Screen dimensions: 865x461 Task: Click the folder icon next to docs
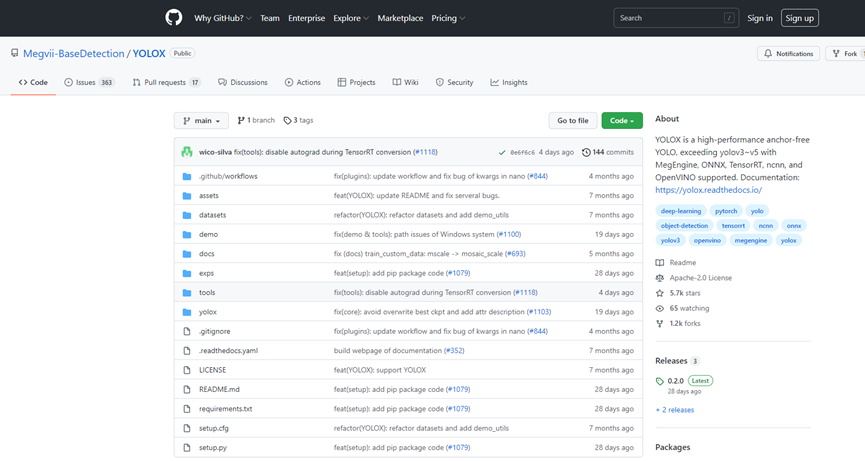187,254
